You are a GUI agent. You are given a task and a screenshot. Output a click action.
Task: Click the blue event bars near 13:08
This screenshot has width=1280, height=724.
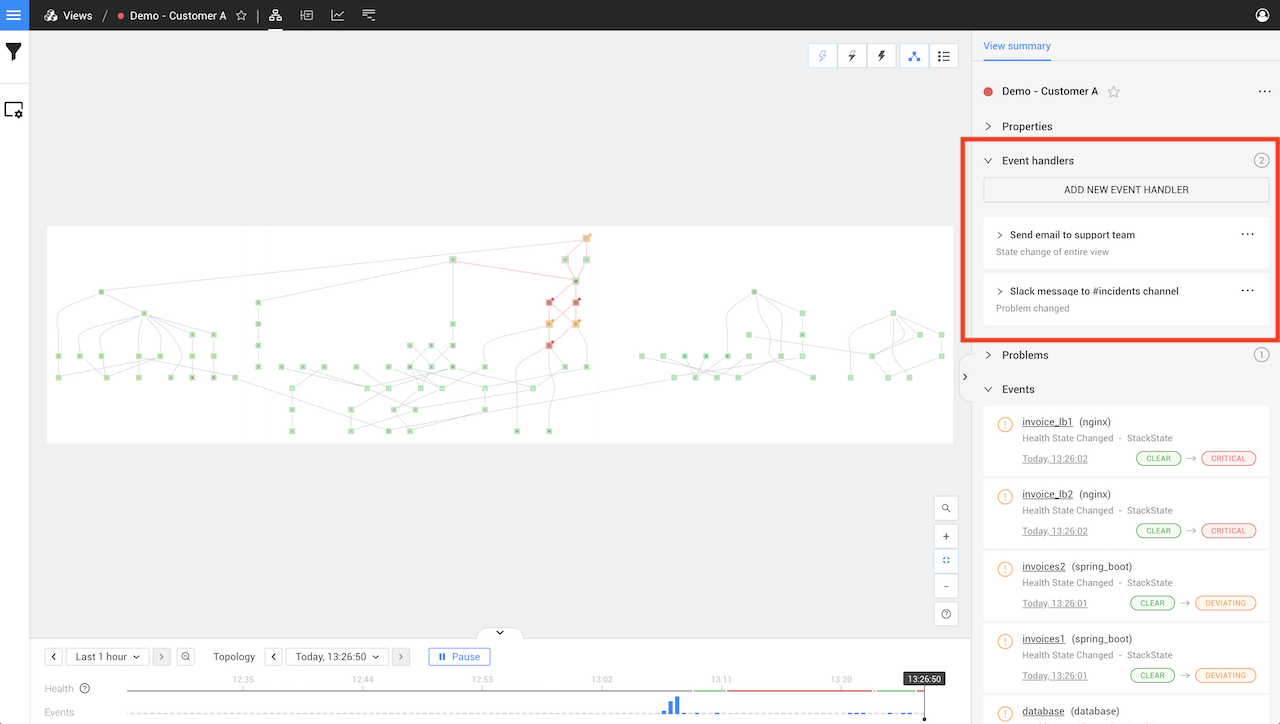[671, 705]
